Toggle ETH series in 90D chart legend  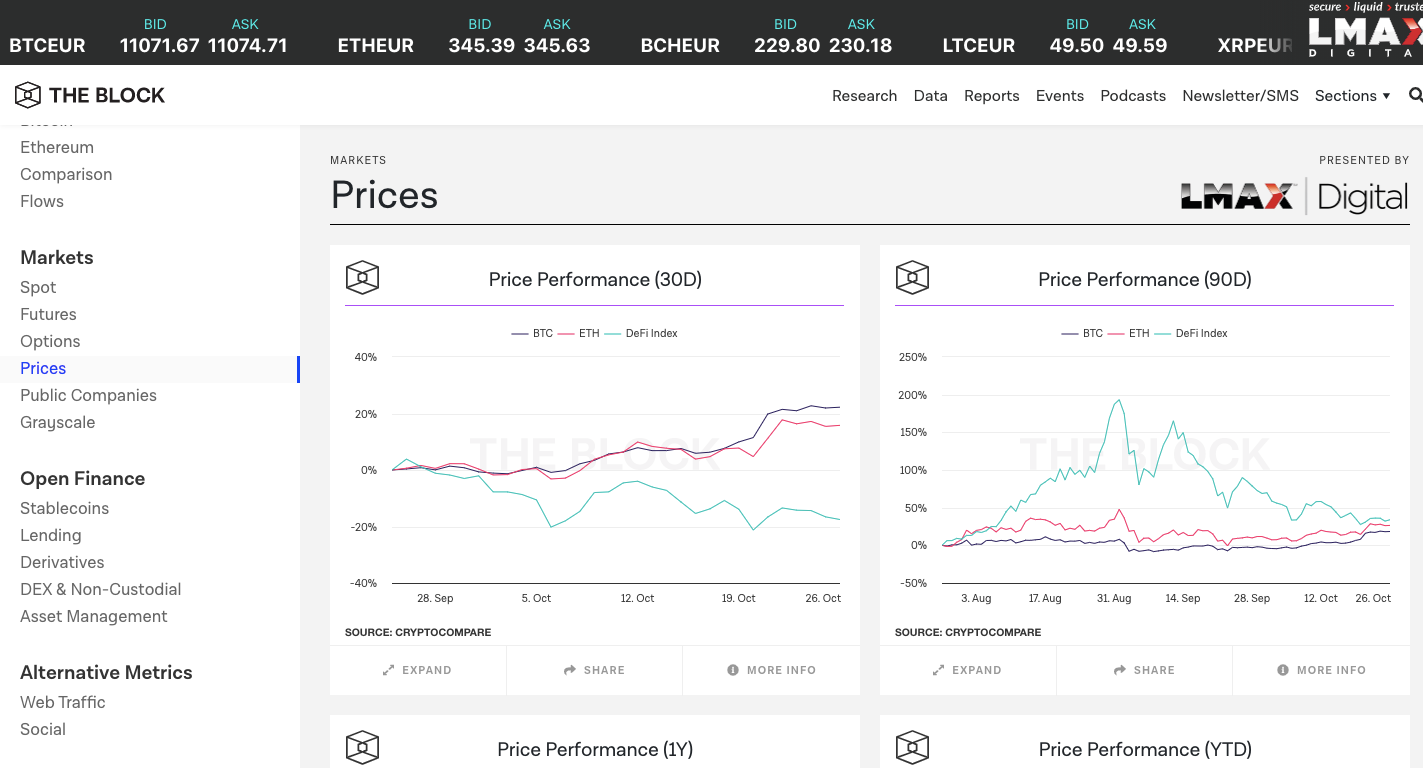[1128, 333]
